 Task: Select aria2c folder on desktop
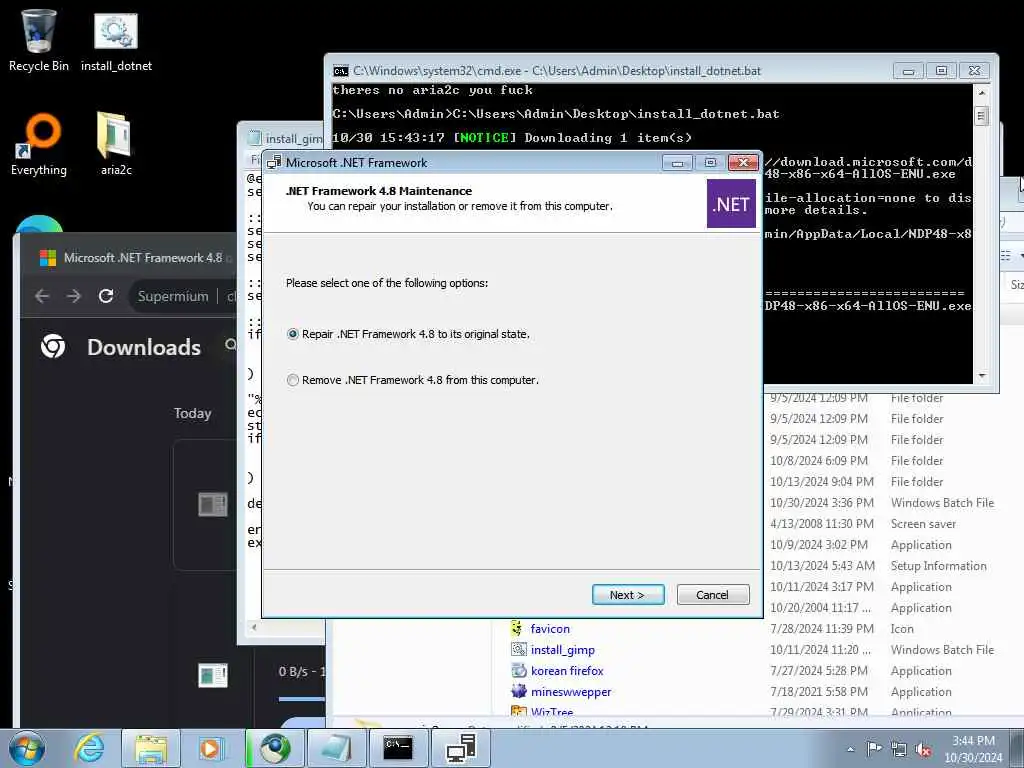tap(116, 144)
